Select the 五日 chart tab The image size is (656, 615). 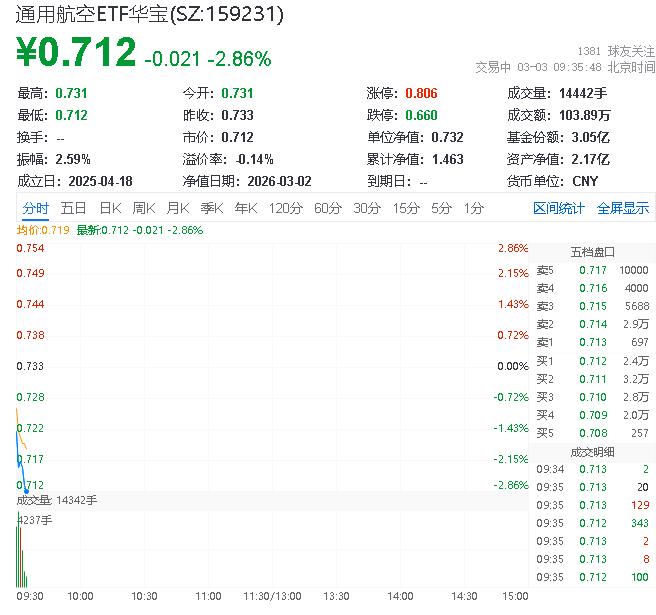(x=73, y=208)
